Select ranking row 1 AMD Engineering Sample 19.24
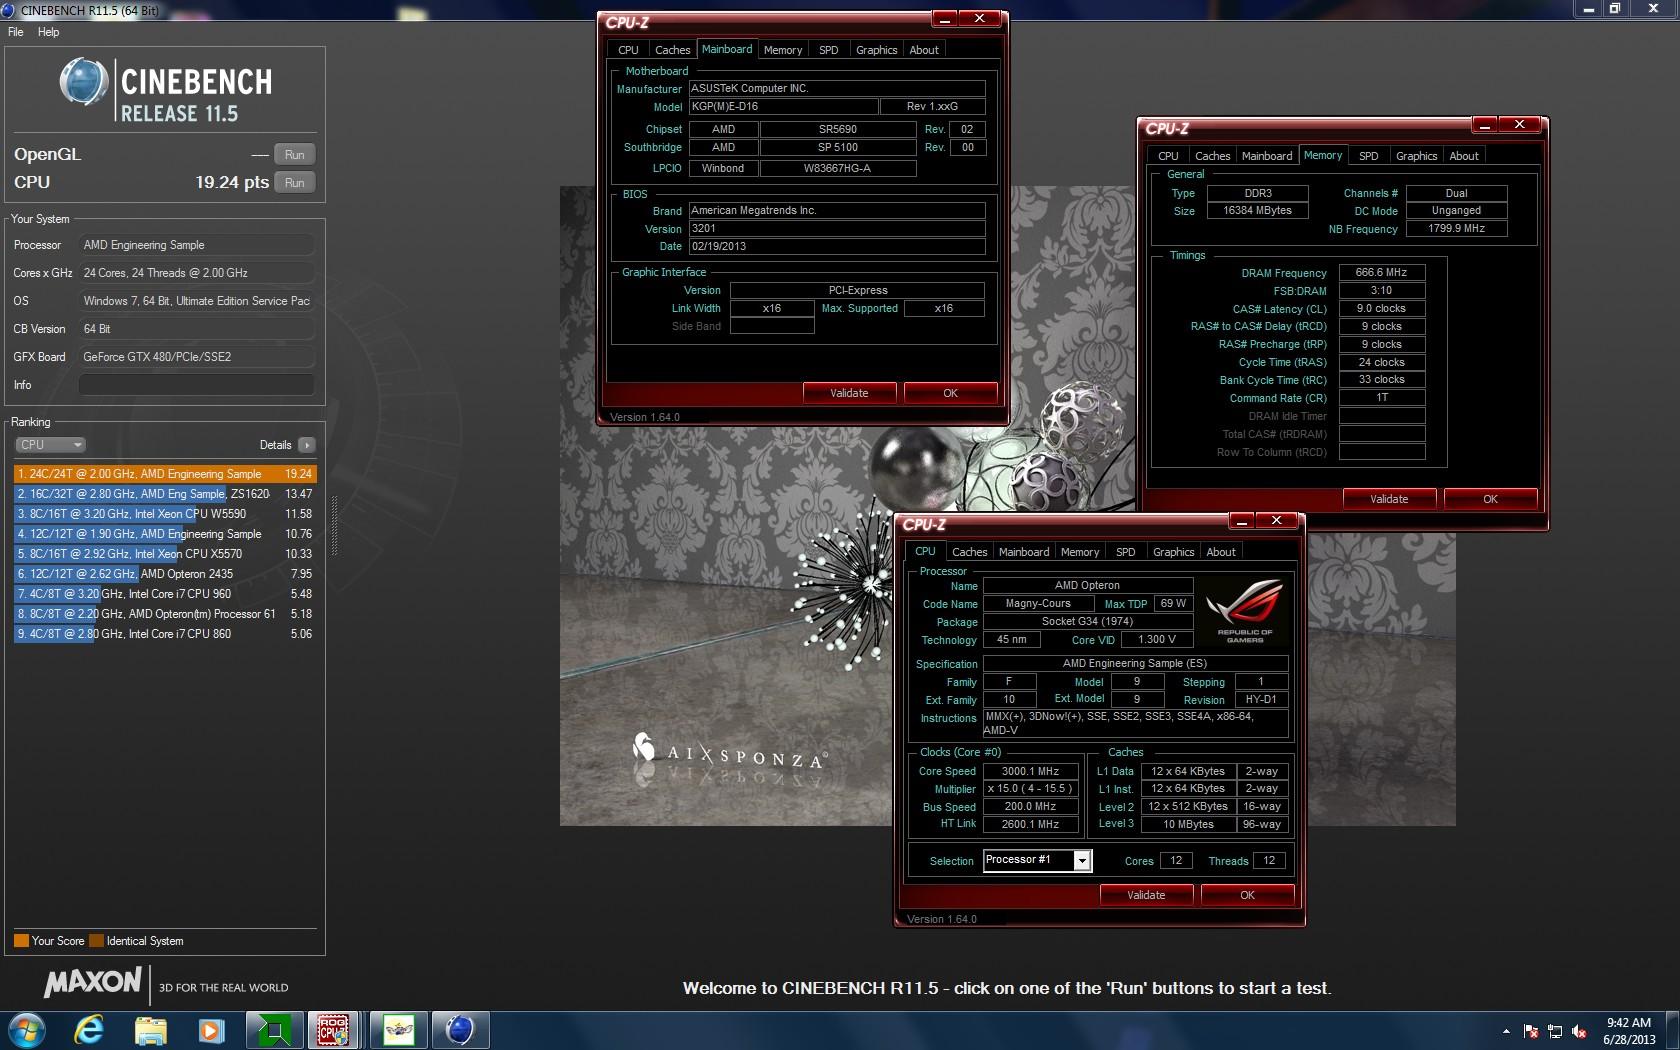This screenshot has width=1680, height=1050. pyautogui.click(x=165, y=474)
